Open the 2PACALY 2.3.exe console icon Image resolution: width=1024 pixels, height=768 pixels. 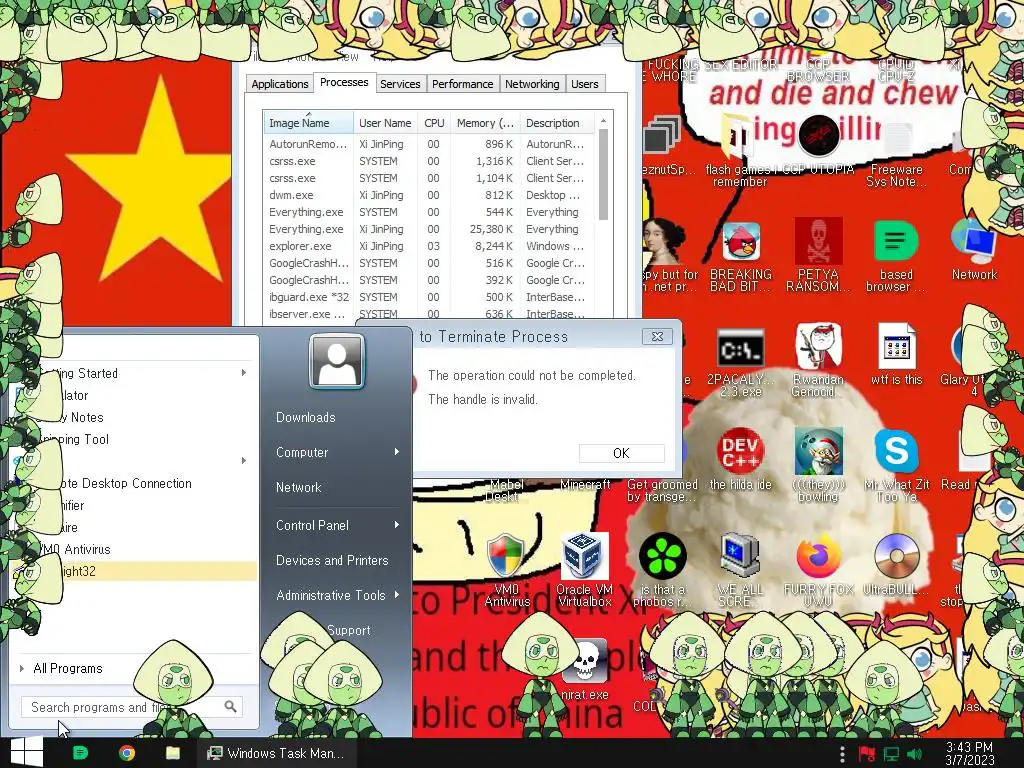coord(741,349)
